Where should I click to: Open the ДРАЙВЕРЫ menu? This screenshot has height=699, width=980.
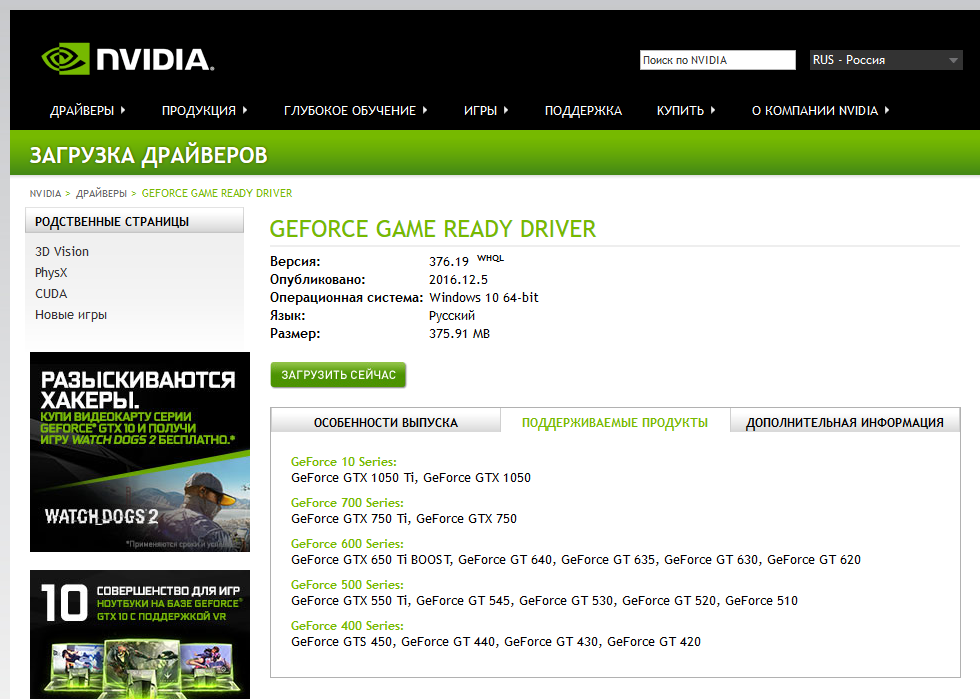tap(82, 111)
